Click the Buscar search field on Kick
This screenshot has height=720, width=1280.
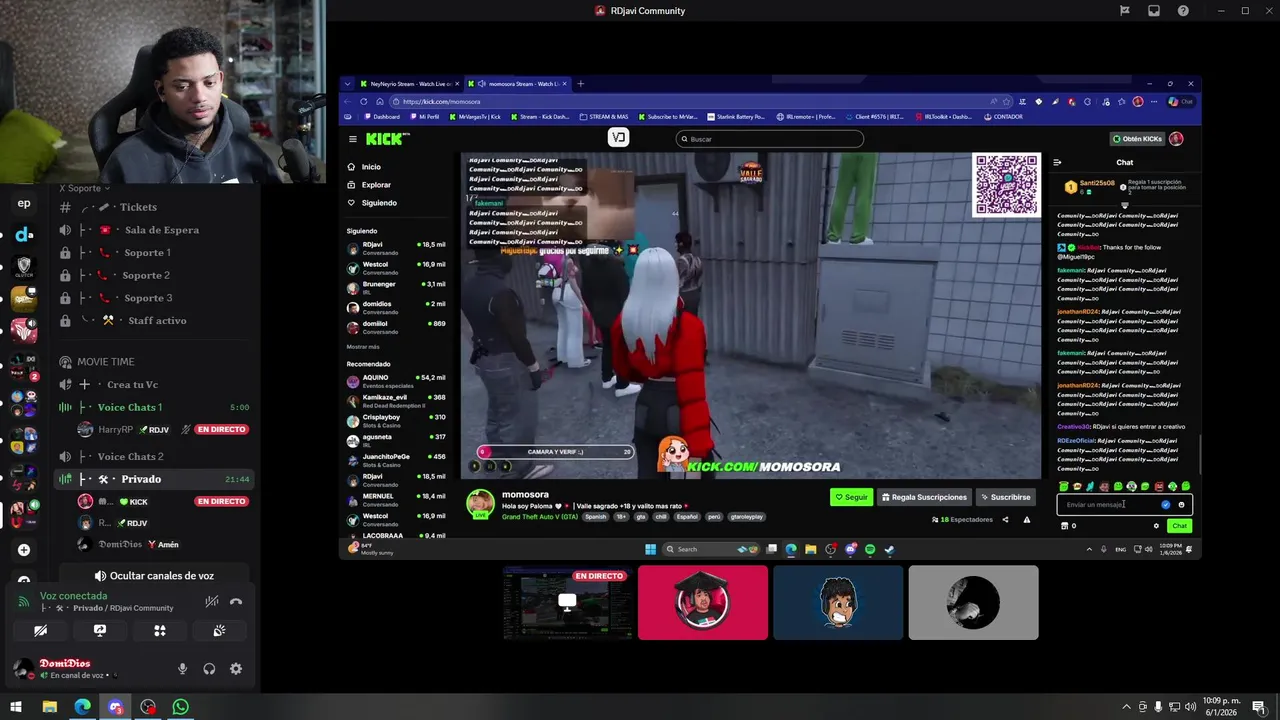[769, 139]
